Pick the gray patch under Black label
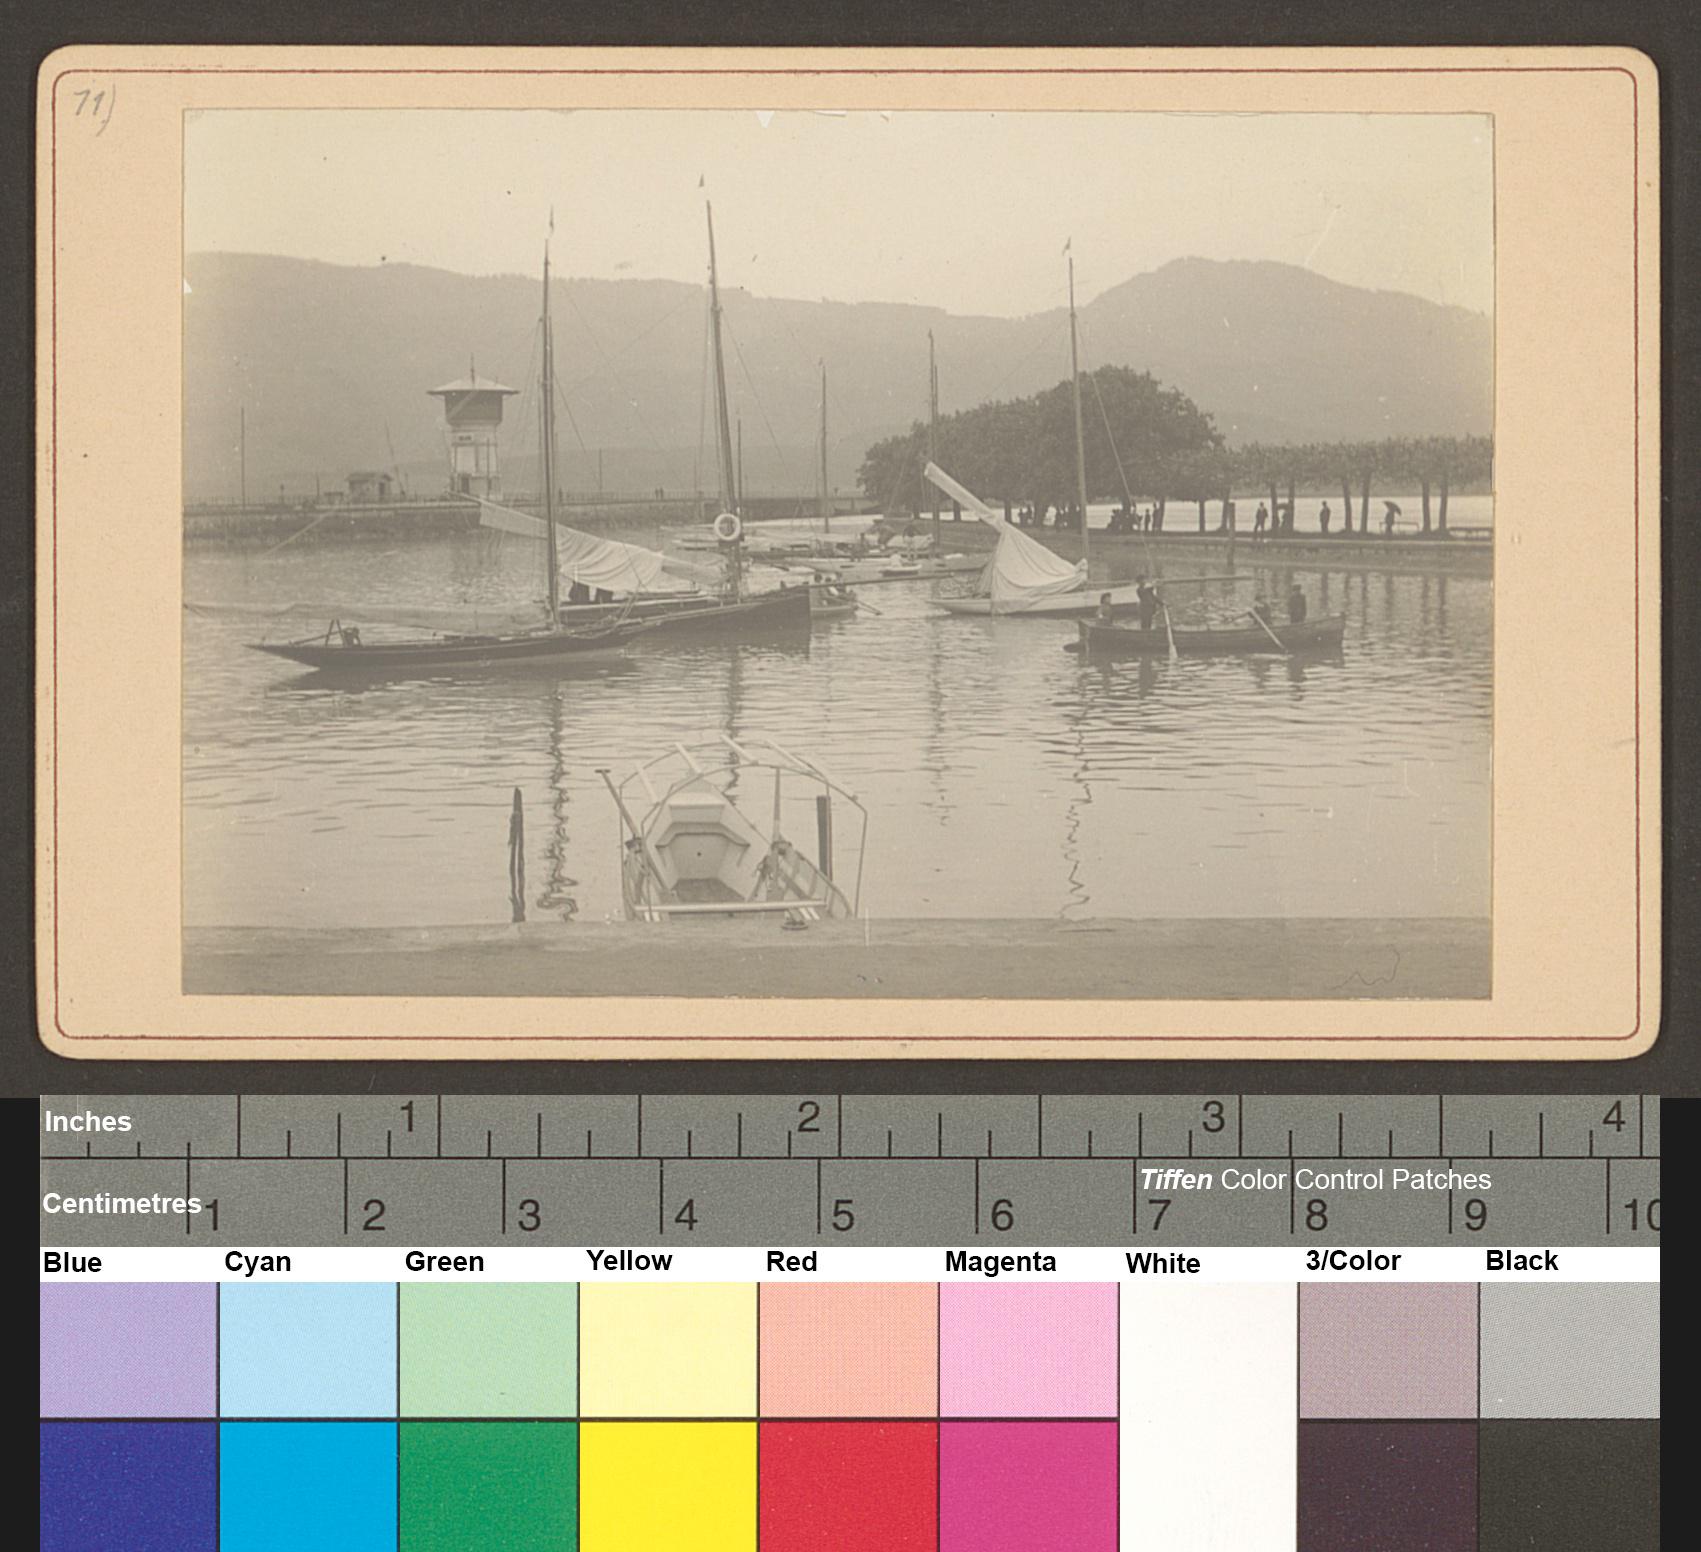Viewport: 1701px width, 1552px height. (1569, 1349)
